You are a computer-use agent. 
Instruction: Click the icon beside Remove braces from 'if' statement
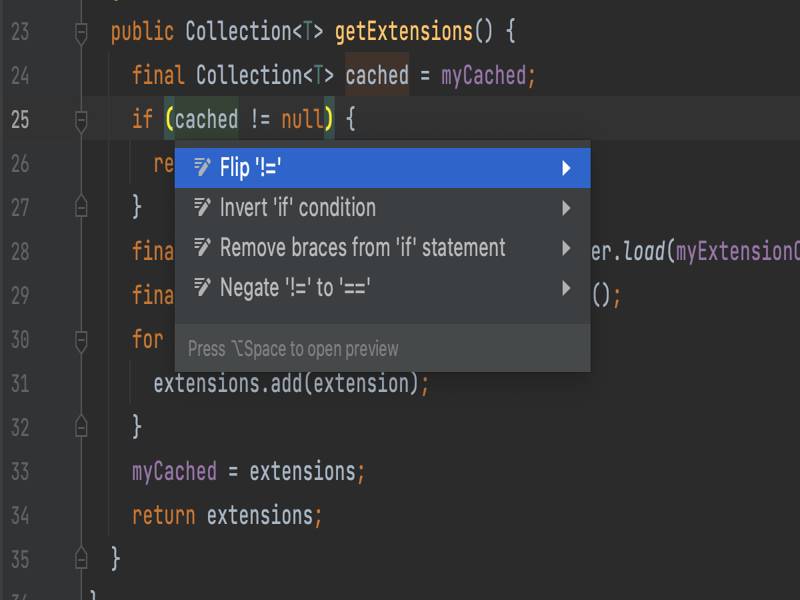point(202,248)
